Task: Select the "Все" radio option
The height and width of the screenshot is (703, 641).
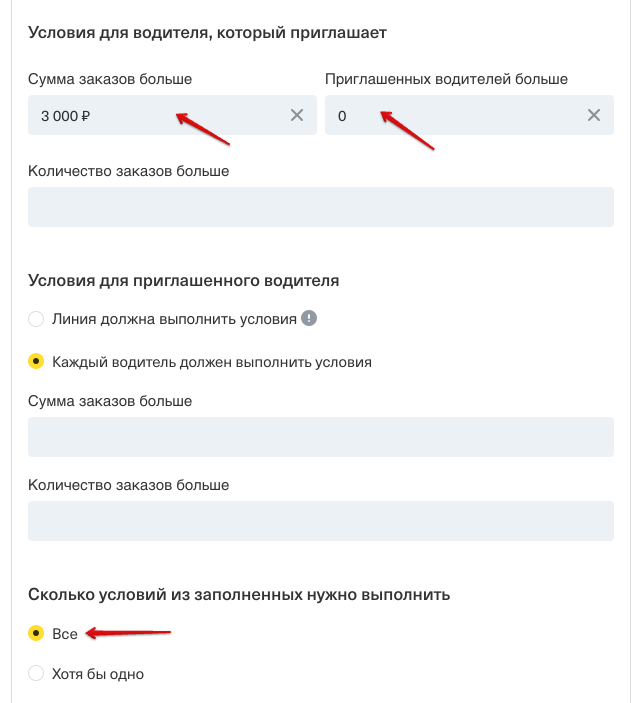Action: click(37, 633)
